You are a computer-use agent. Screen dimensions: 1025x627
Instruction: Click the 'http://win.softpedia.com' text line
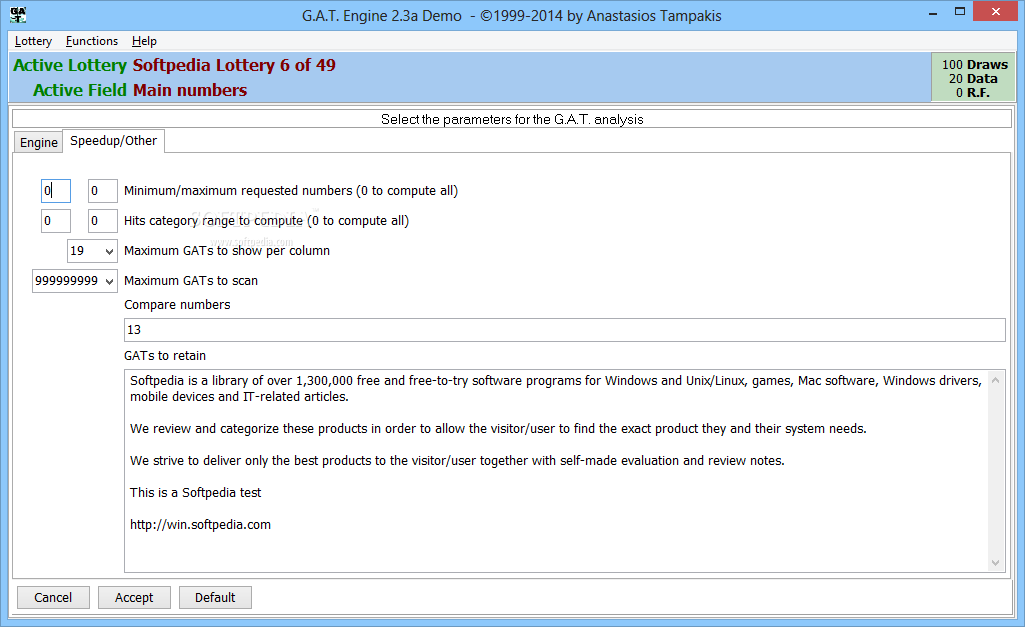point(200,524)
